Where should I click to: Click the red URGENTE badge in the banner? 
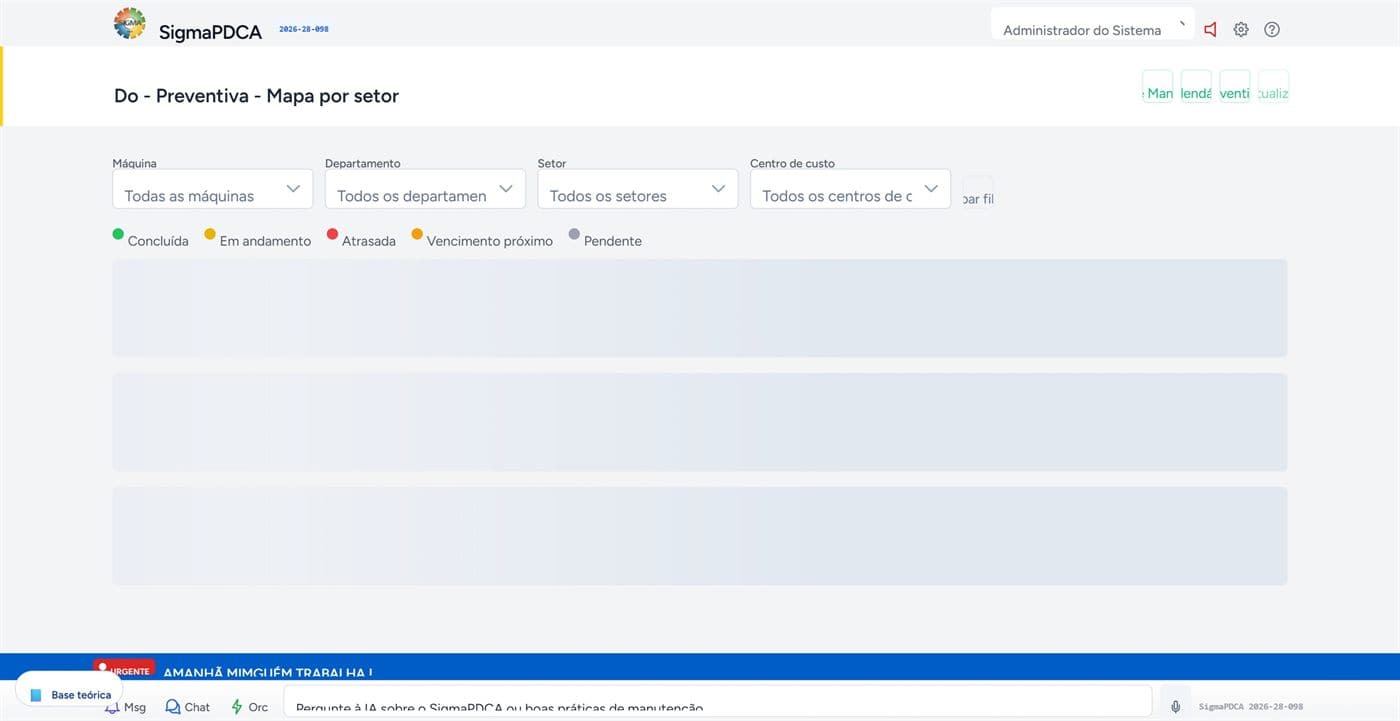[125, 669]
